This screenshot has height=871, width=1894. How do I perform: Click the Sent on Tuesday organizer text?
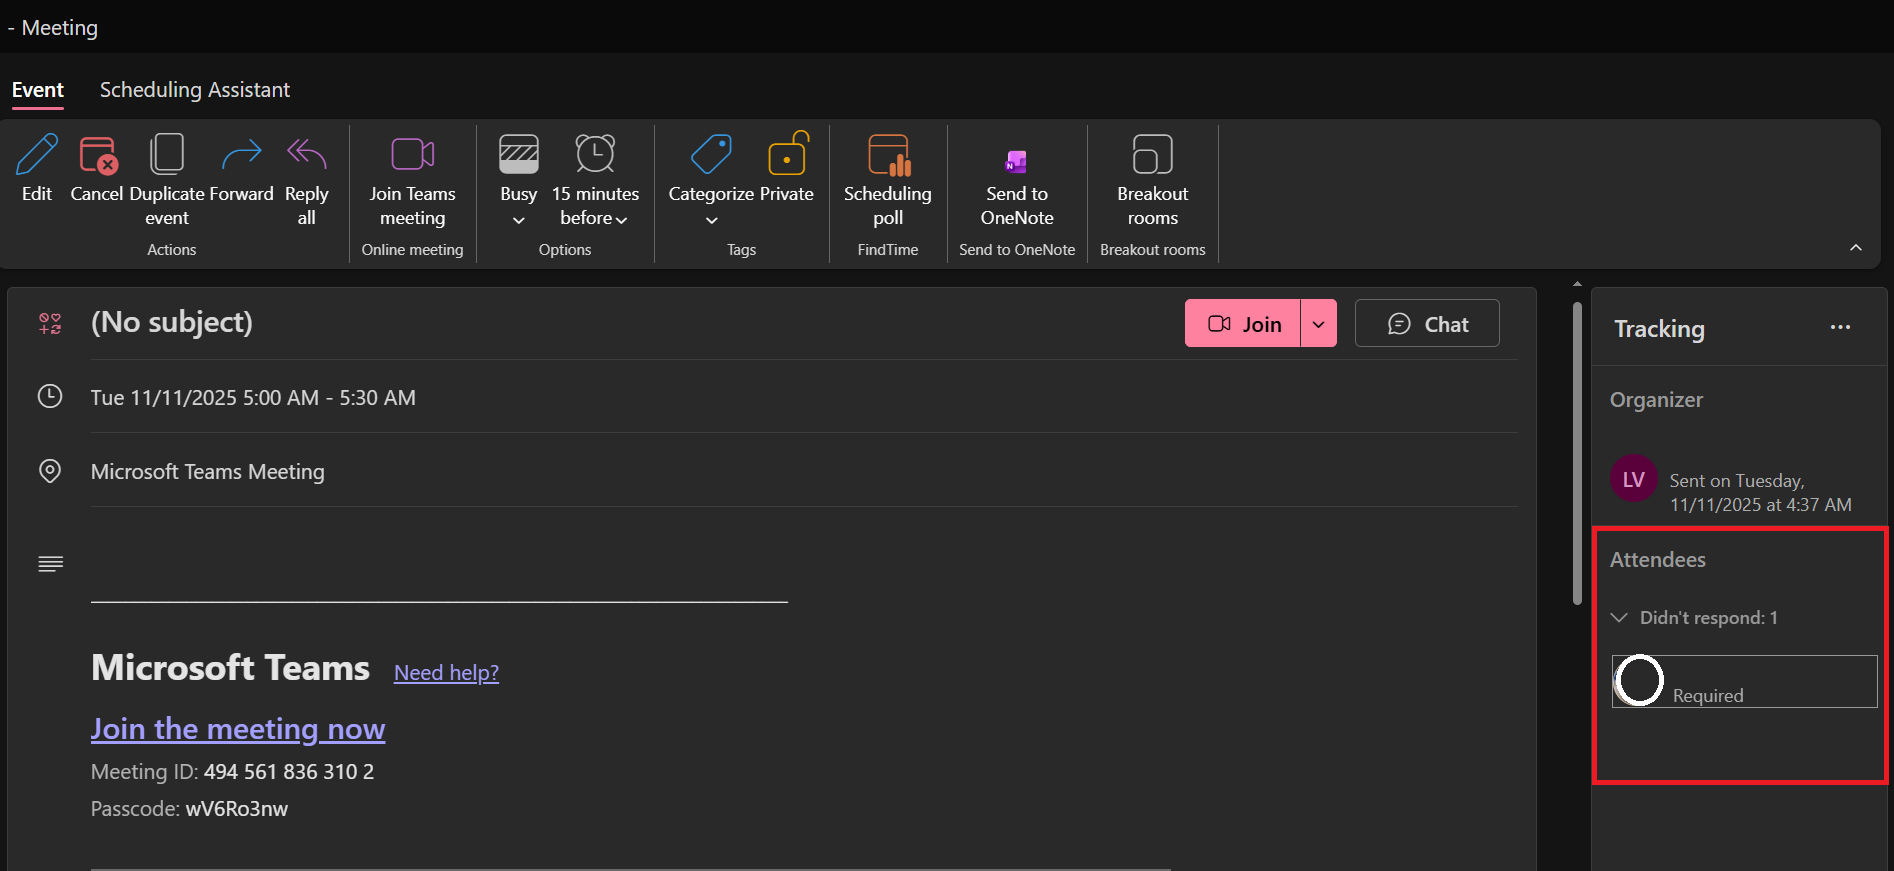tap(1760, 493)
